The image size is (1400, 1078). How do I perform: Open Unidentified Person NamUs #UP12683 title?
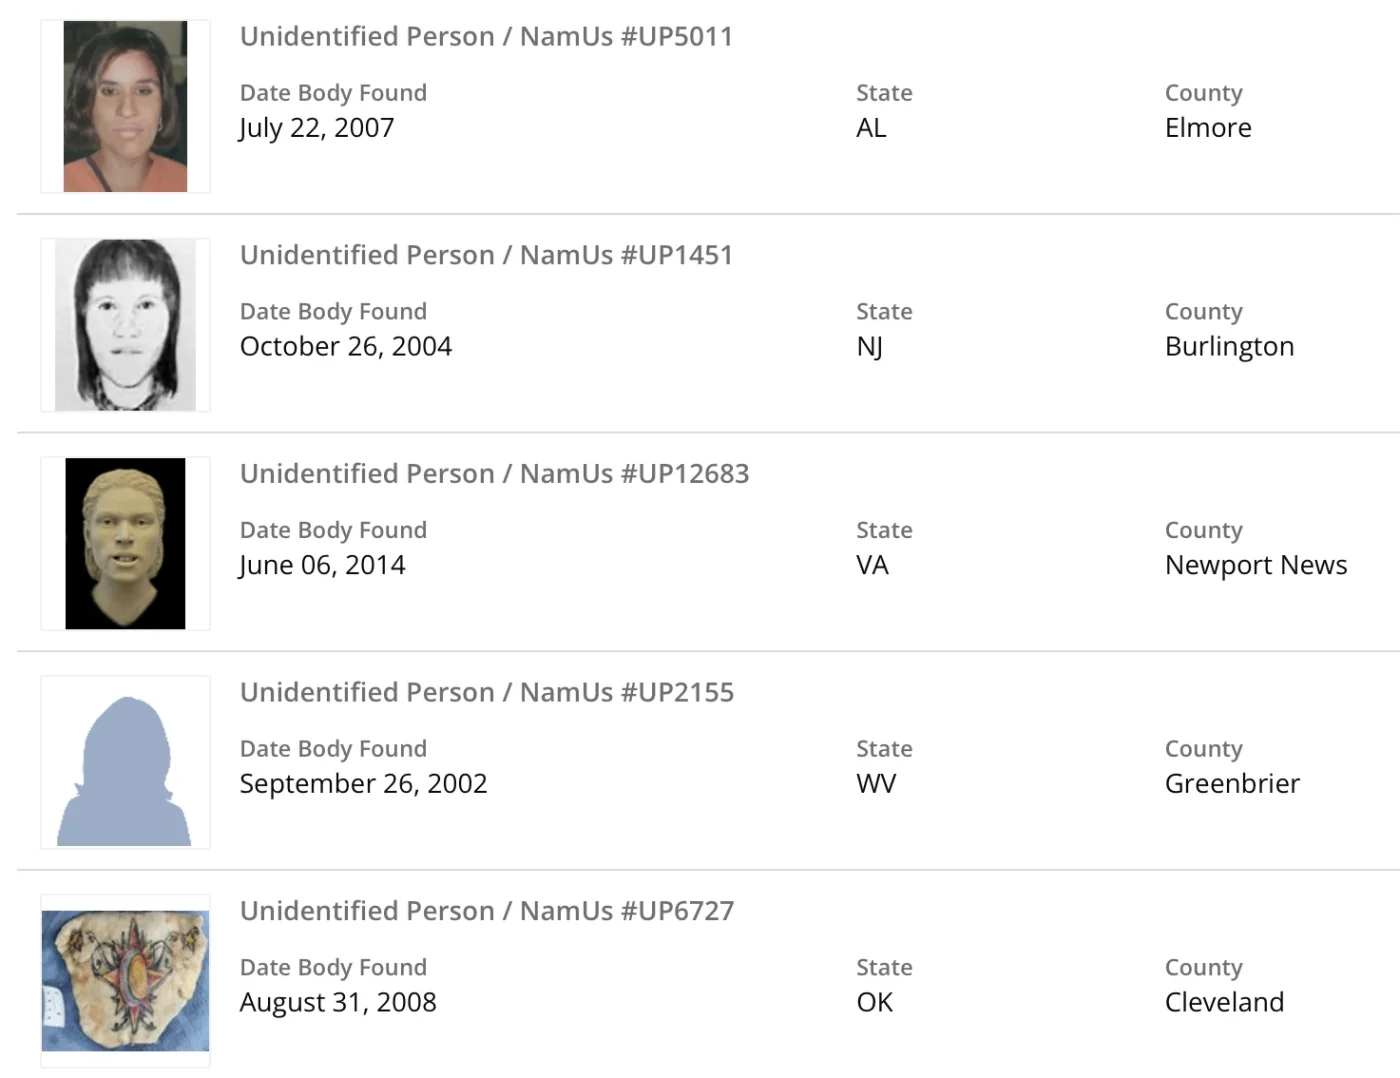494,473
